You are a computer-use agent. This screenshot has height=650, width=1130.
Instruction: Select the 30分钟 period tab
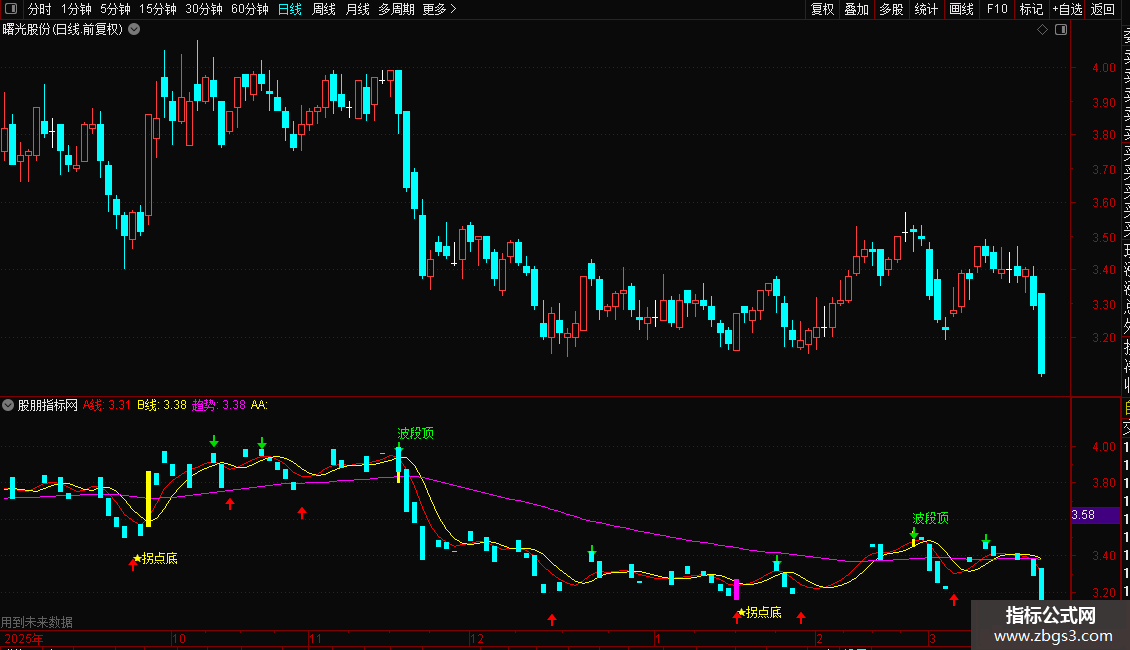tap(204, 9)
